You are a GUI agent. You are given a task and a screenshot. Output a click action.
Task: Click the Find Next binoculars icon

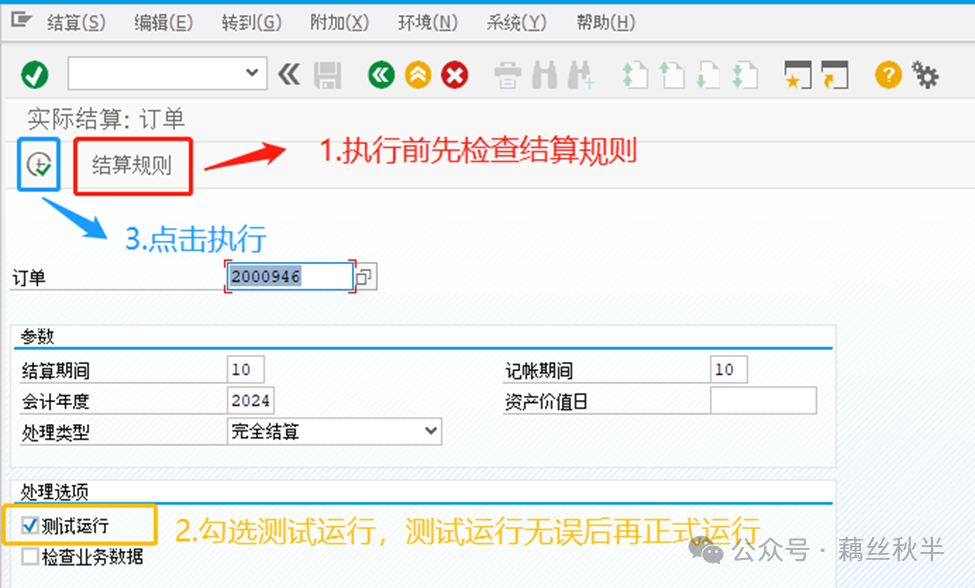pos(581,75)
